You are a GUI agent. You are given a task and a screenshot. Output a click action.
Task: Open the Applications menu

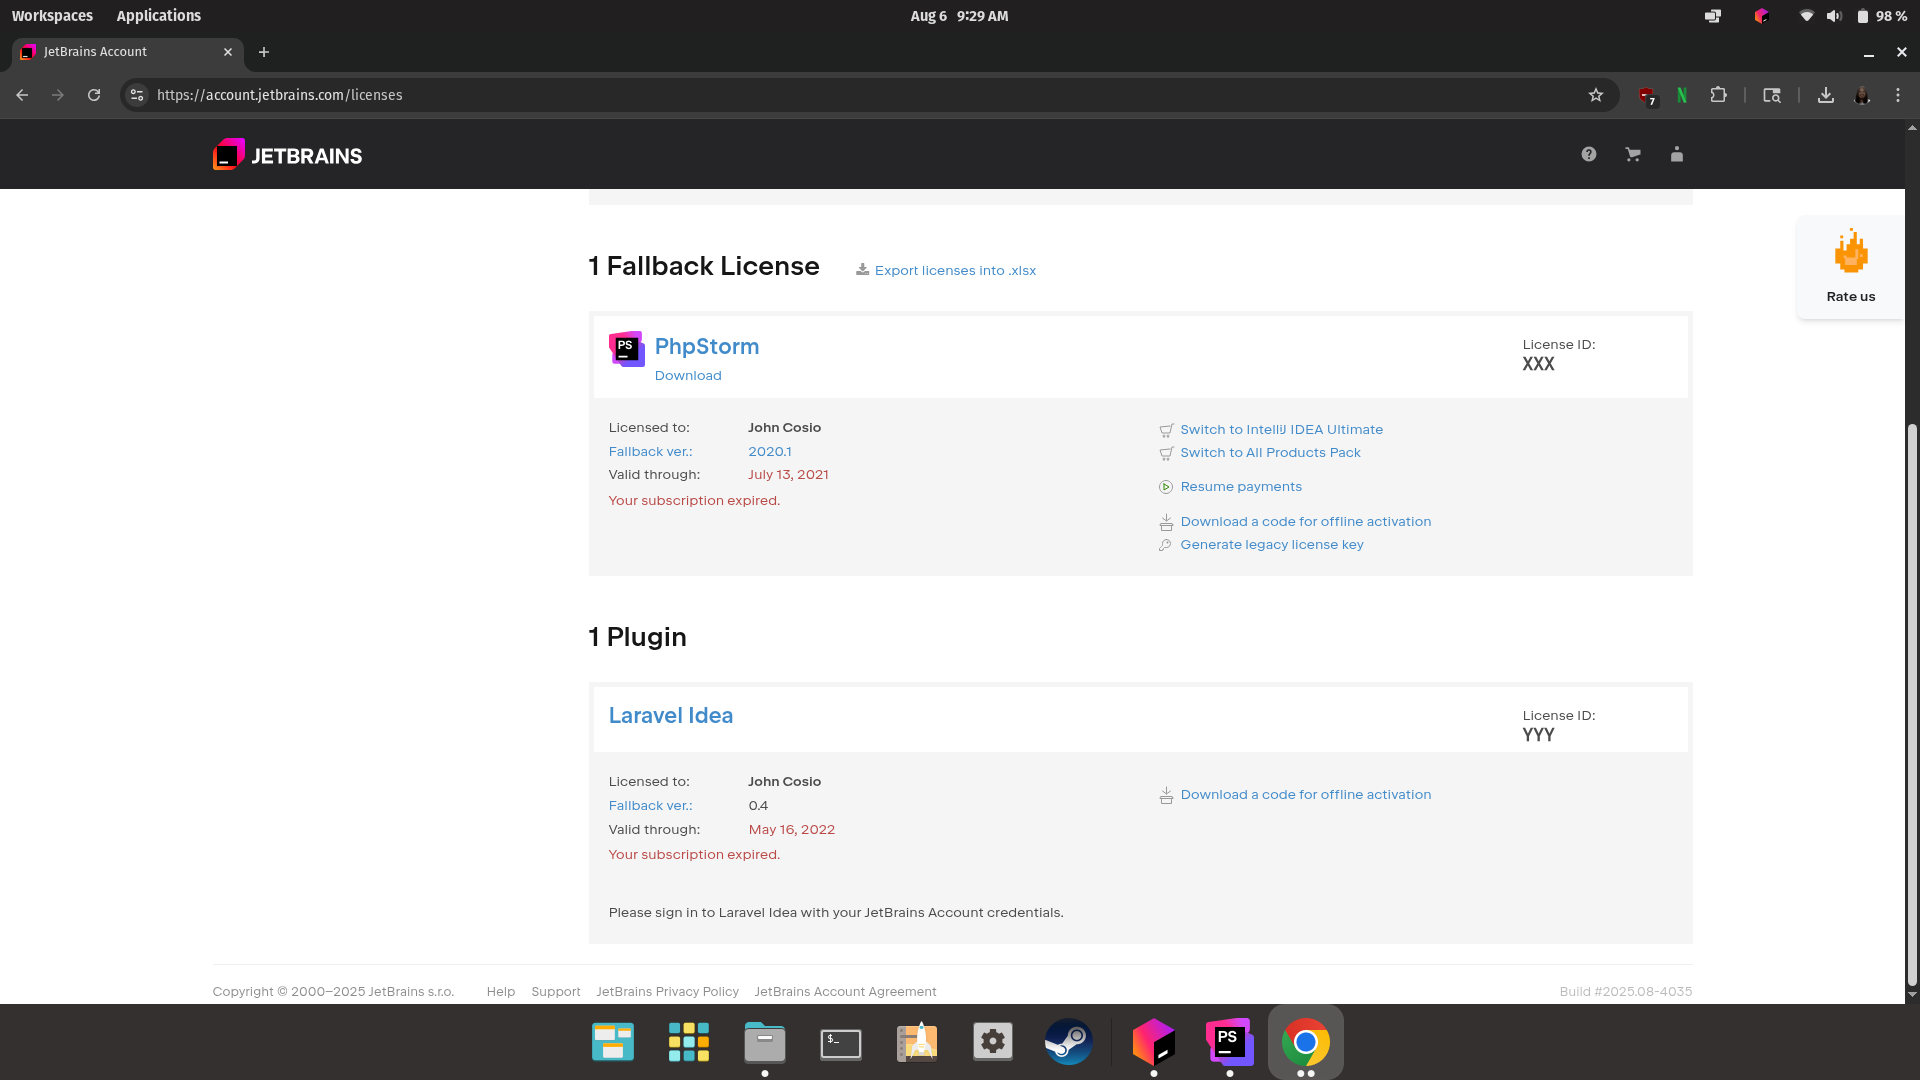pos(158,16)
